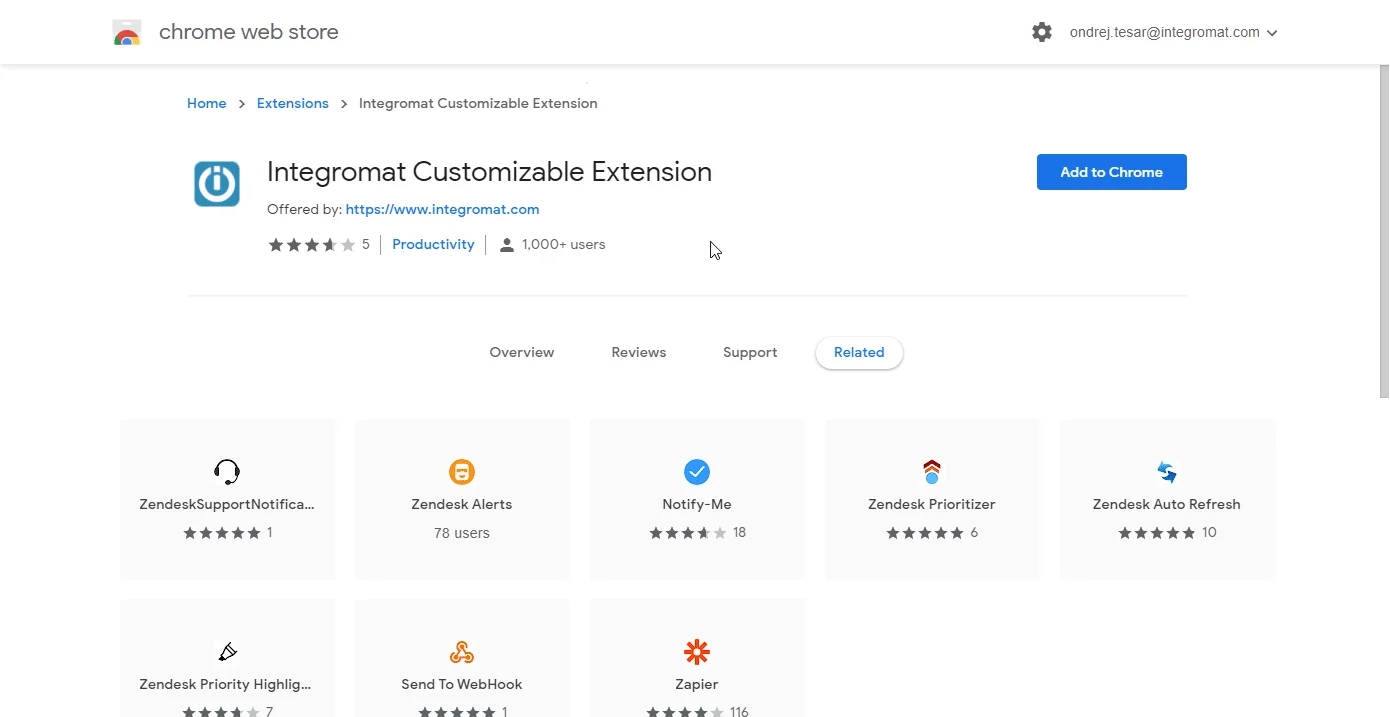Click the Send To WebHook orange icon
Screen dimensions: 1390x717
tap(462, 652)
